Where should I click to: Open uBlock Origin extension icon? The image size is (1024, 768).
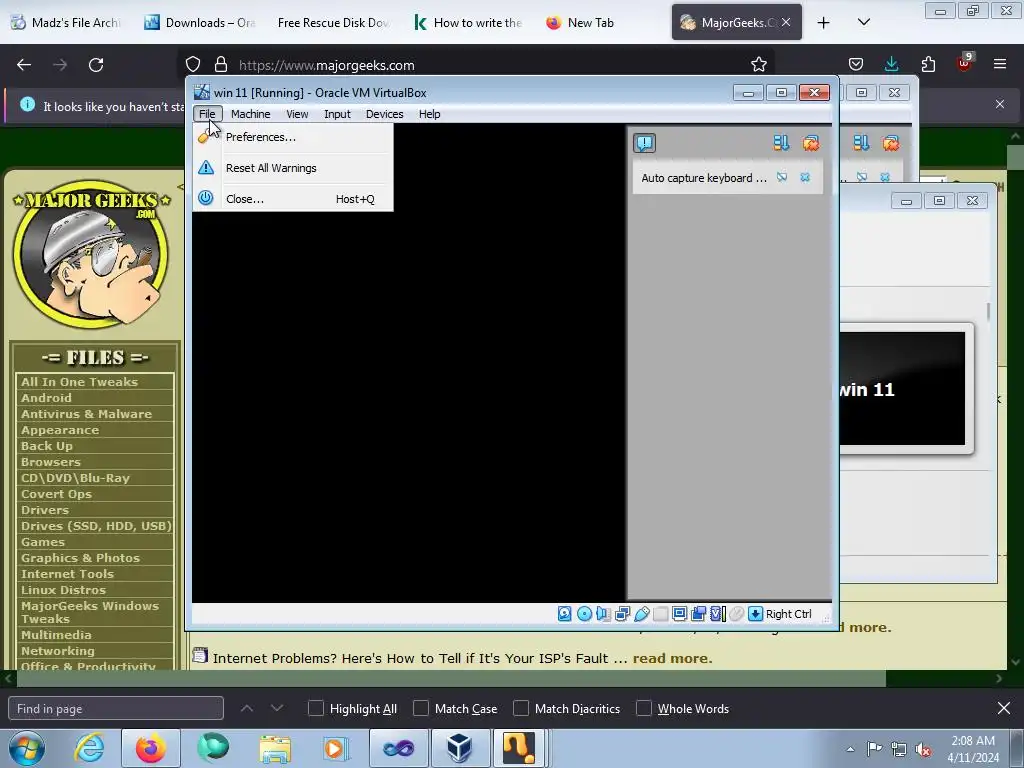[x=964, y=63]
